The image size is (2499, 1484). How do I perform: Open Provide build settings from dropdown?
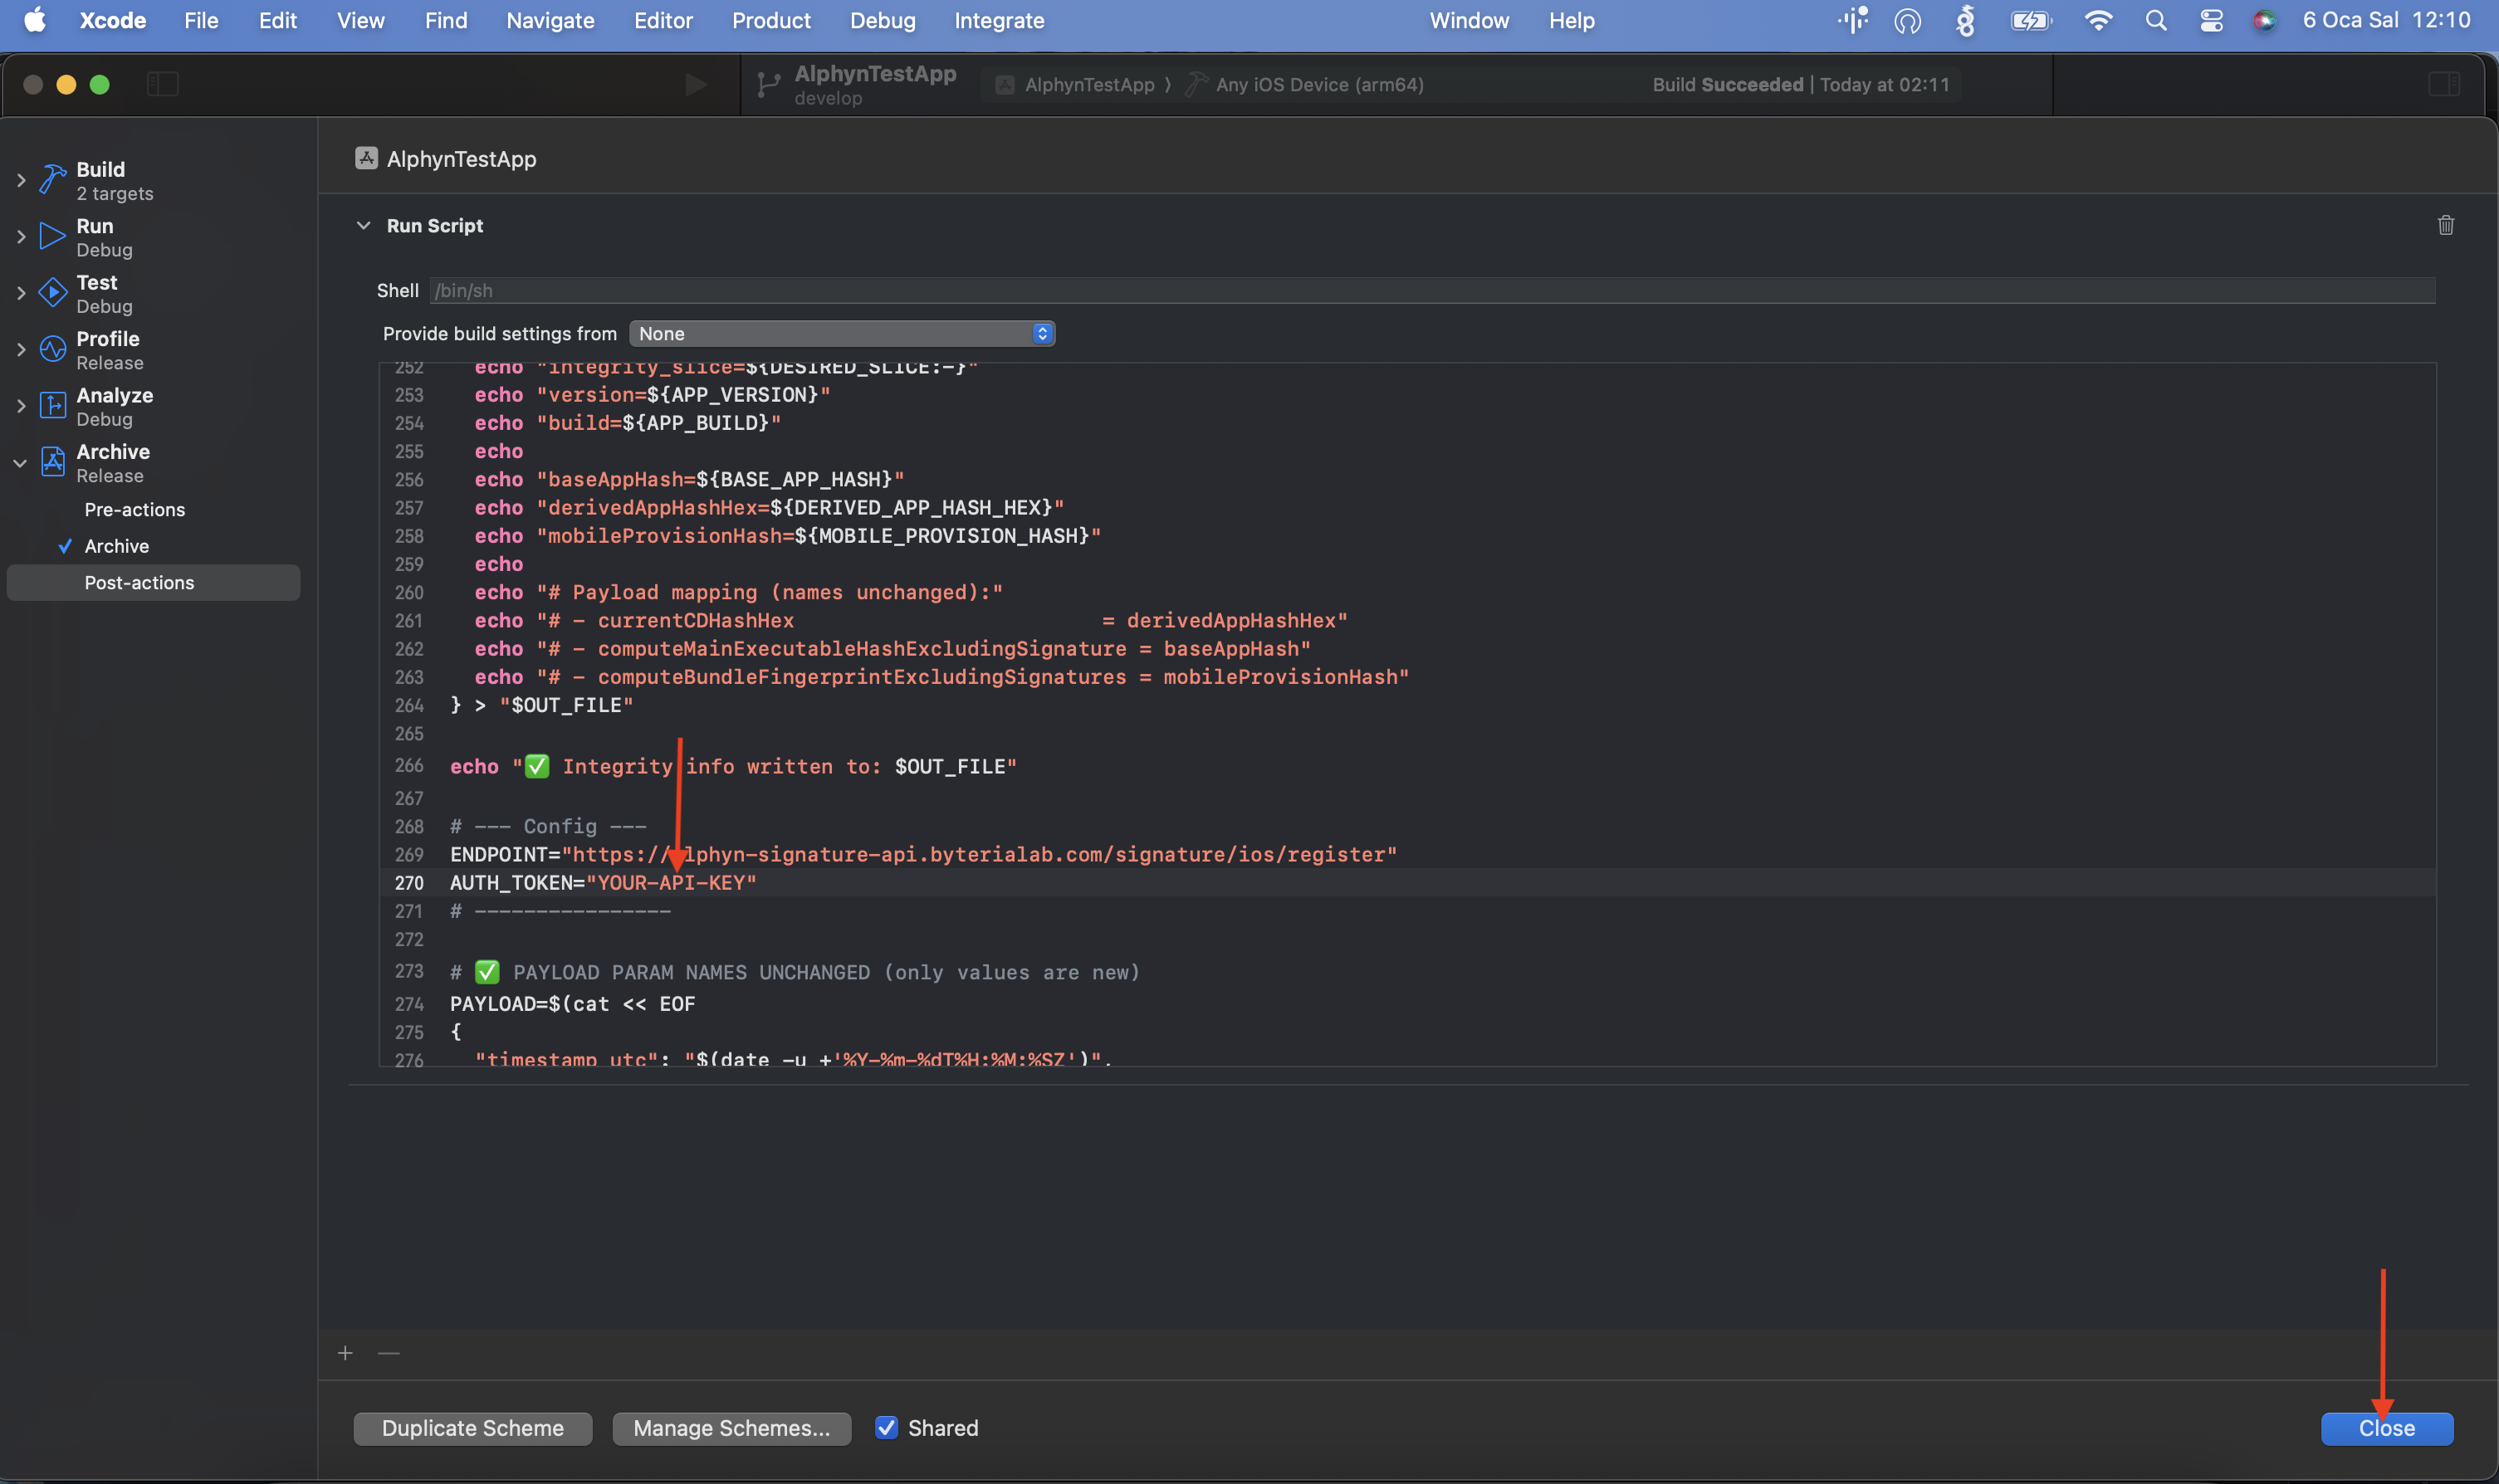[842, 333]
